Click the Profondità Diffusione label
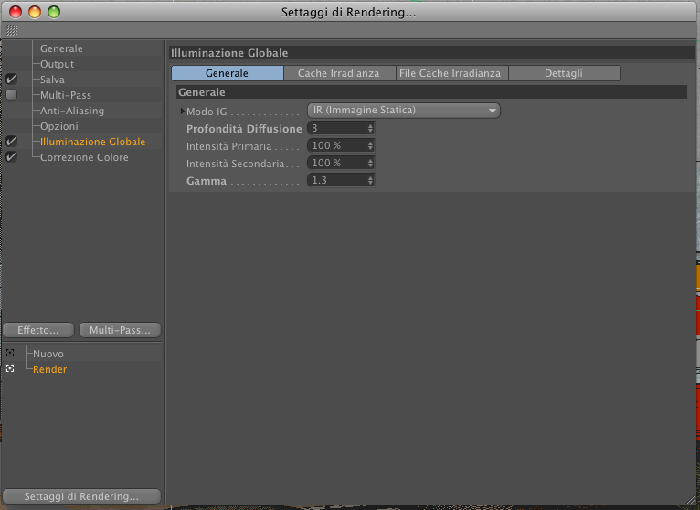The image size is (700, 510). tap(244, 129)
